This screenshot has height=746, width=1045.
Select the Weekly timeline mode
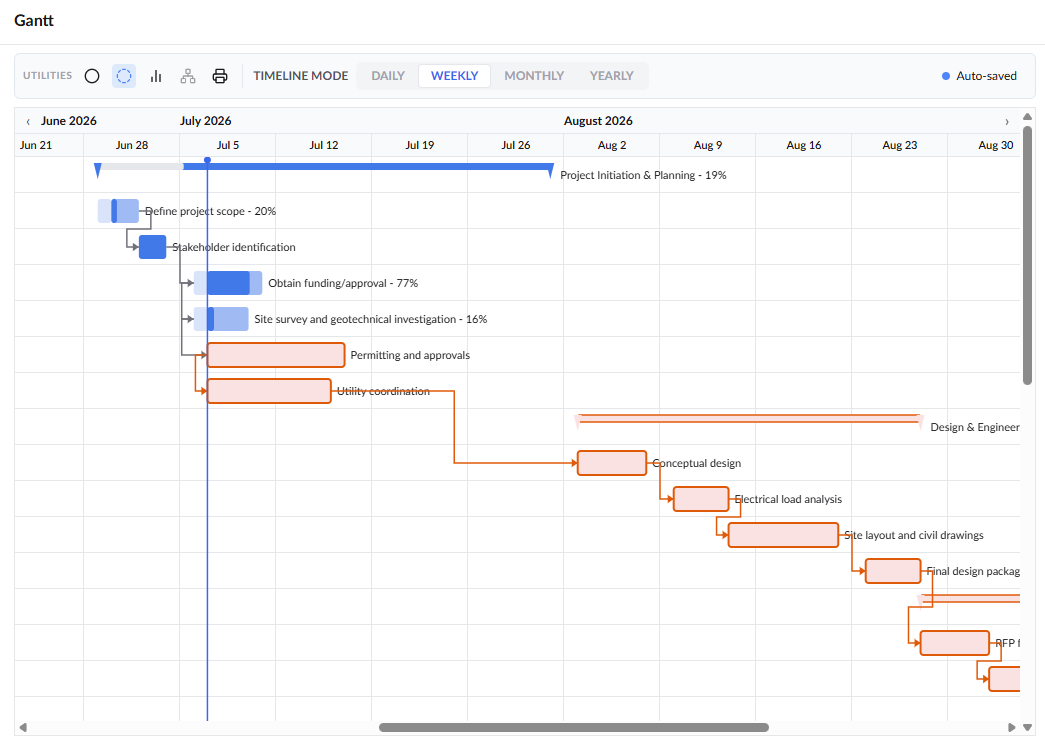[455, 76]
